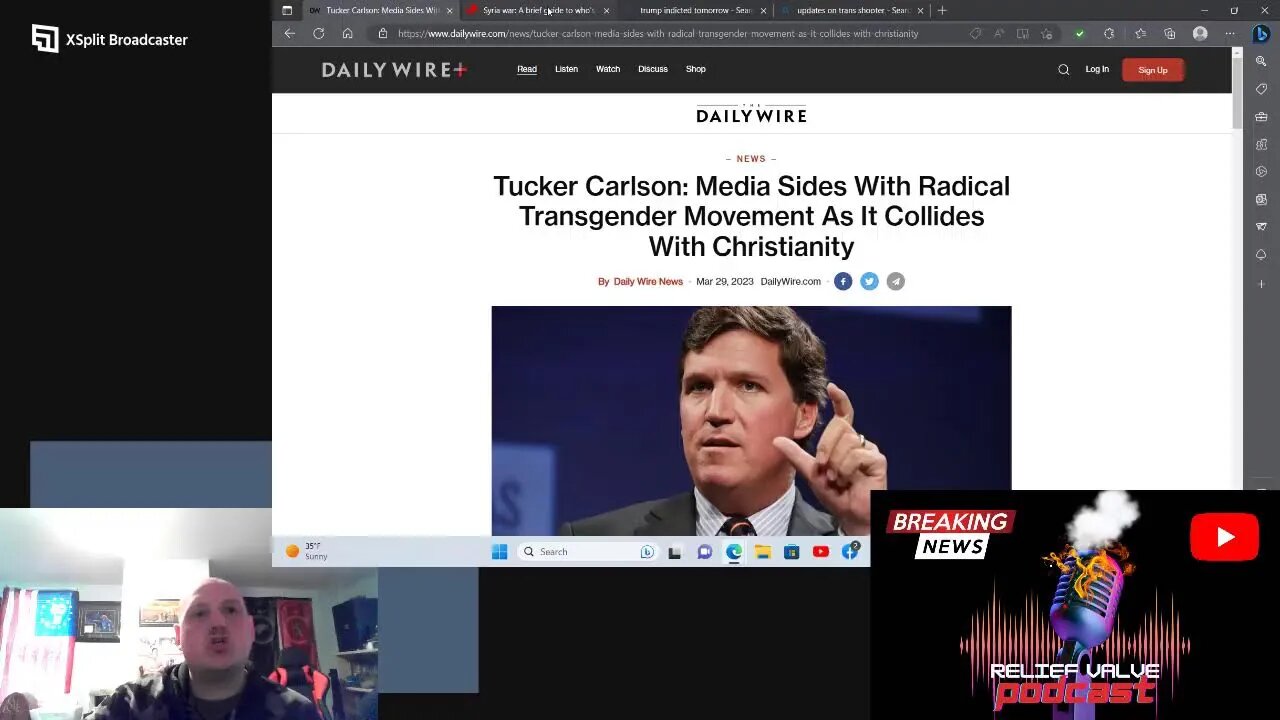Go back using the browser back arrow
The height and width of the screenshot is (720, 1280).
click(x=290, y=33)
